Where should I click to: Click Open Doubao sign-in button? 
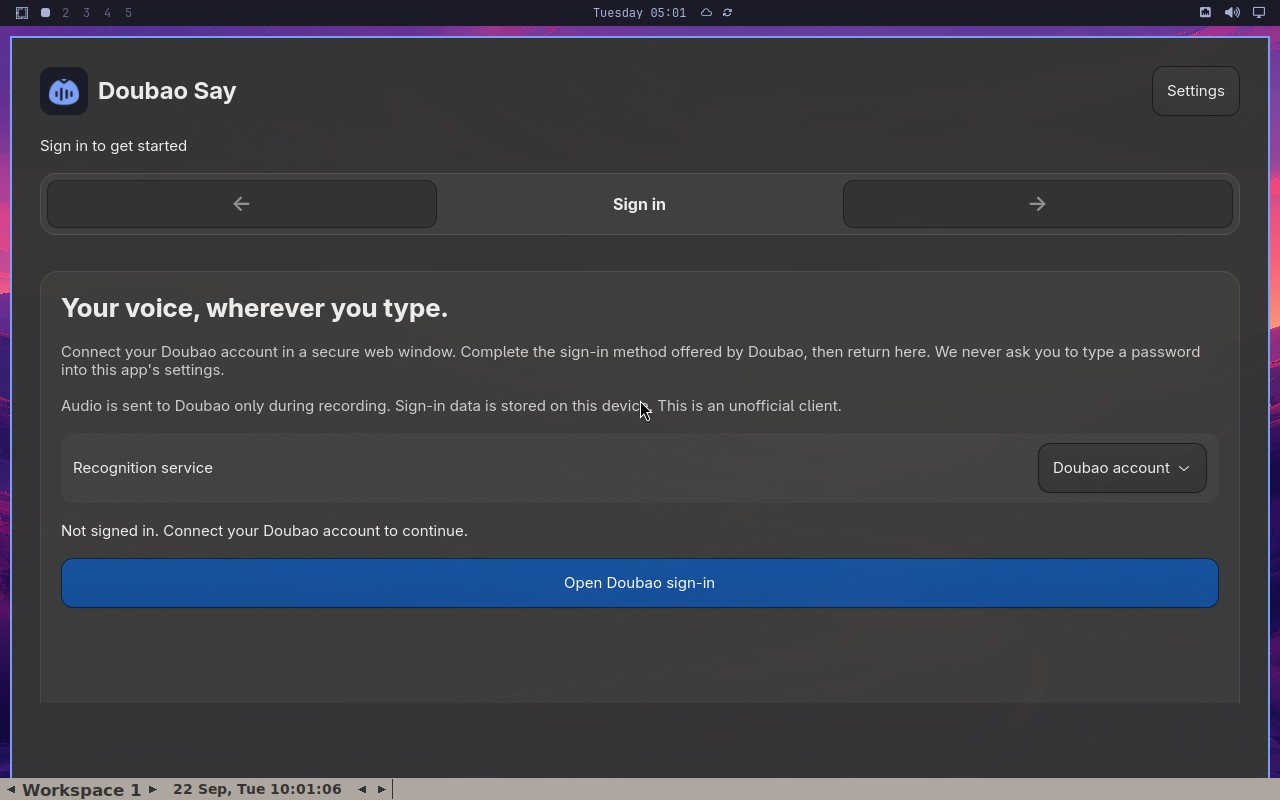tap(639, 583)
